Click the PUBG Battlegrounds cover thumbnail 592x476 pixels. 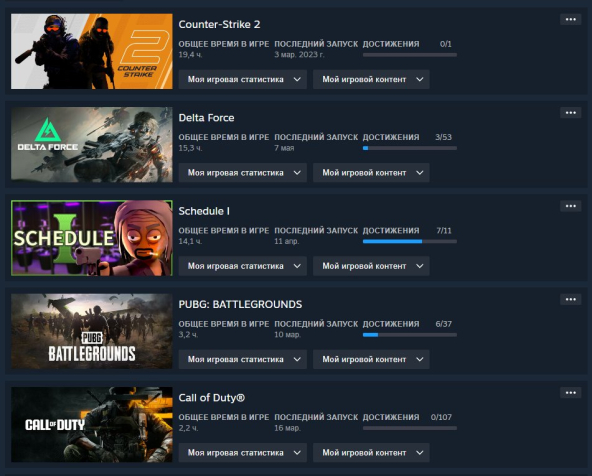[92, 331]
